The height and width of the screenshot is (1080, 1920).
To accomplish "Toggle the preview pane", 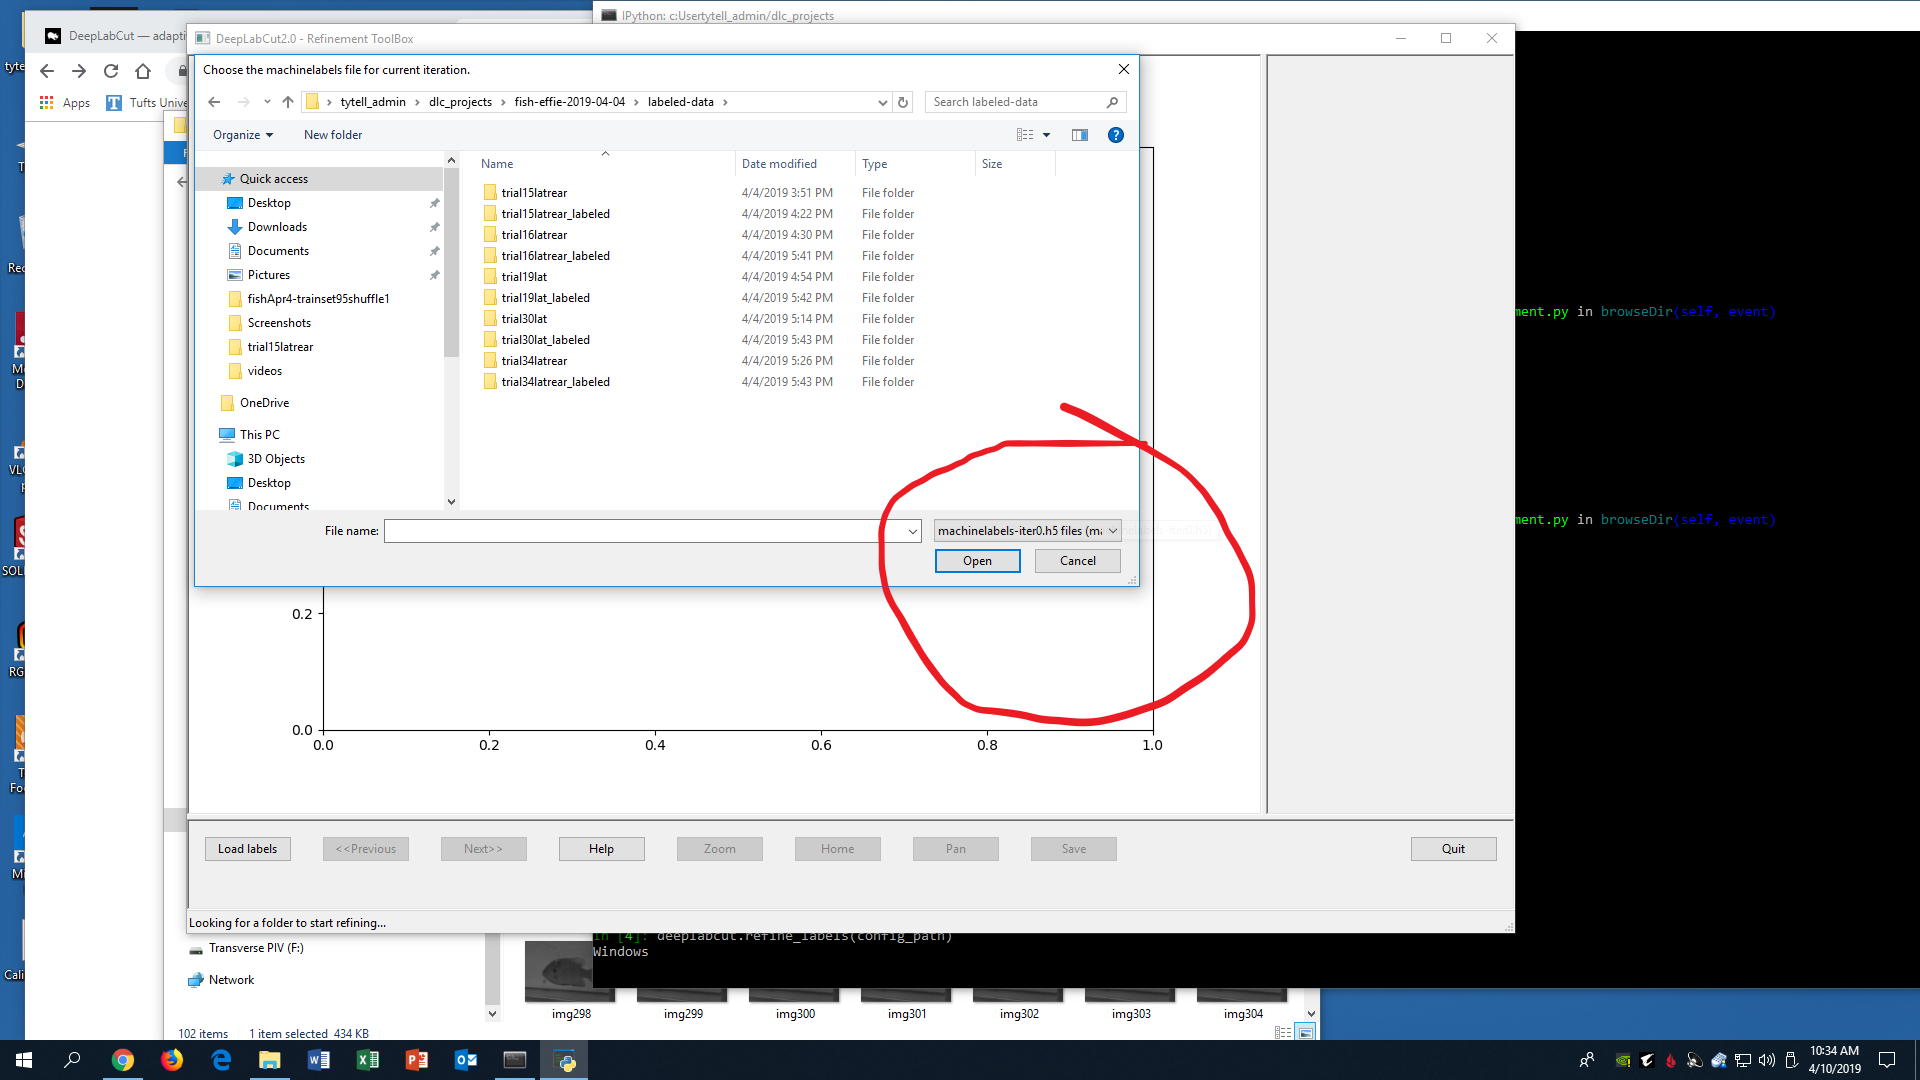I will pyautogui.click(x=1079, y=134).
